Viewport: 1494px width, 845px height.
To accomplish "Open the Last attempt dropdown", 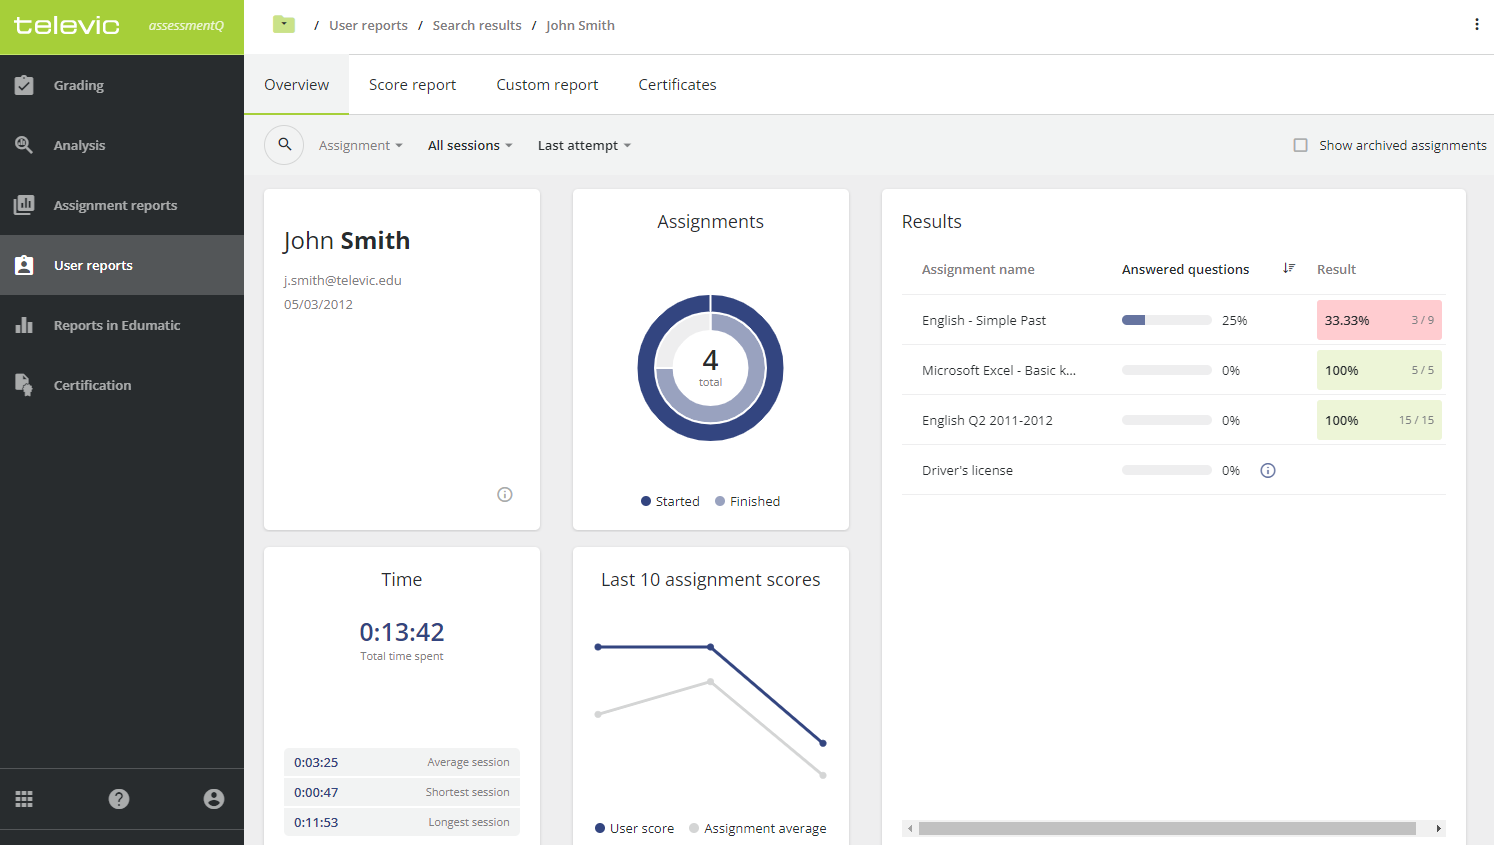I will coord(584,145).
